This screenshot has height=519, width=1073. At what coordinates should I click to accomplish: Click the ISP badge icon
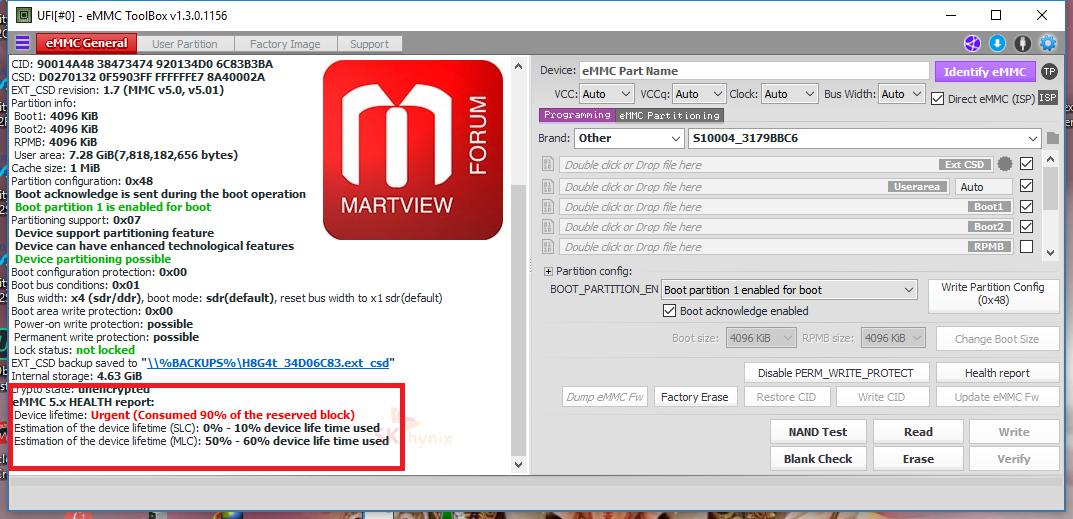click(x=1048, y=98)
